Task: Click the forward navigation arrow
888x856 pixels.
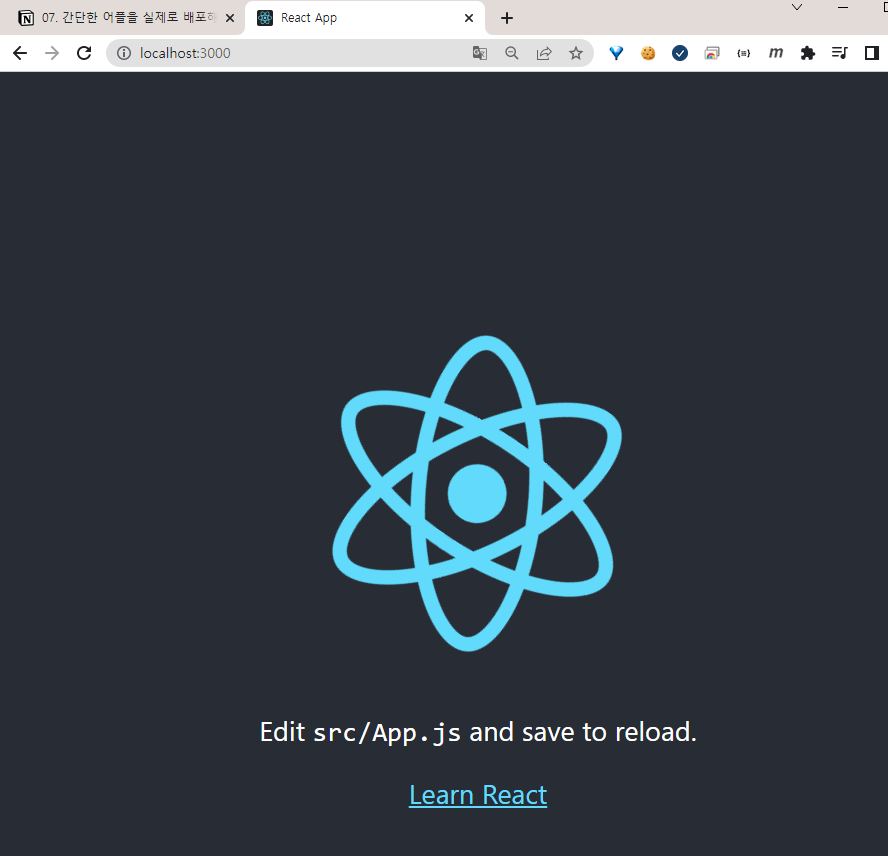Action: coord(52,53)
